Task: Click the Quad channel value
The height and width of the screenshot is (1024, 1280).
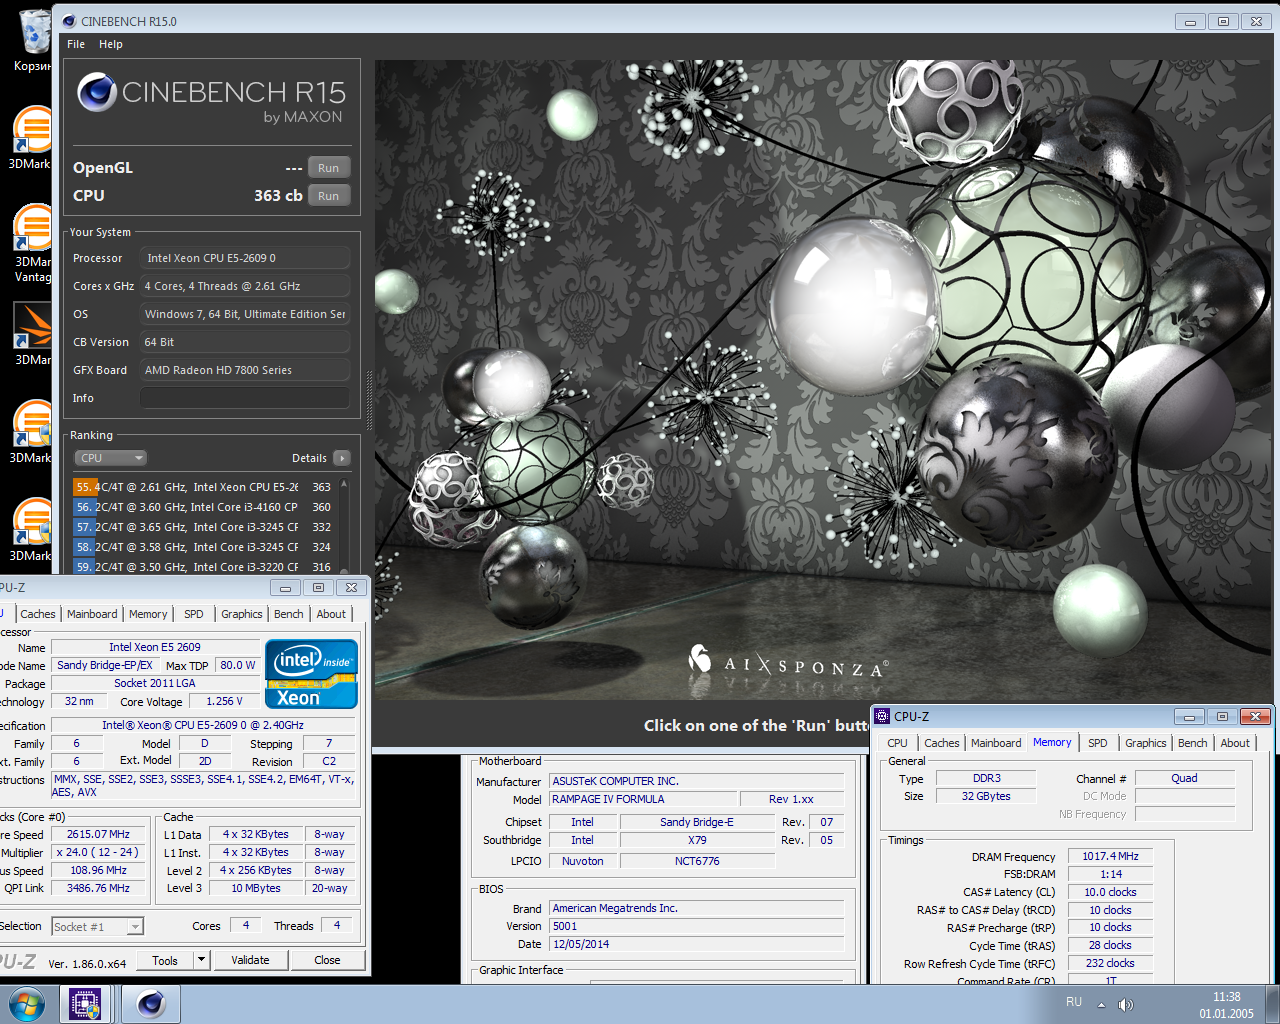Action: 1185,778
